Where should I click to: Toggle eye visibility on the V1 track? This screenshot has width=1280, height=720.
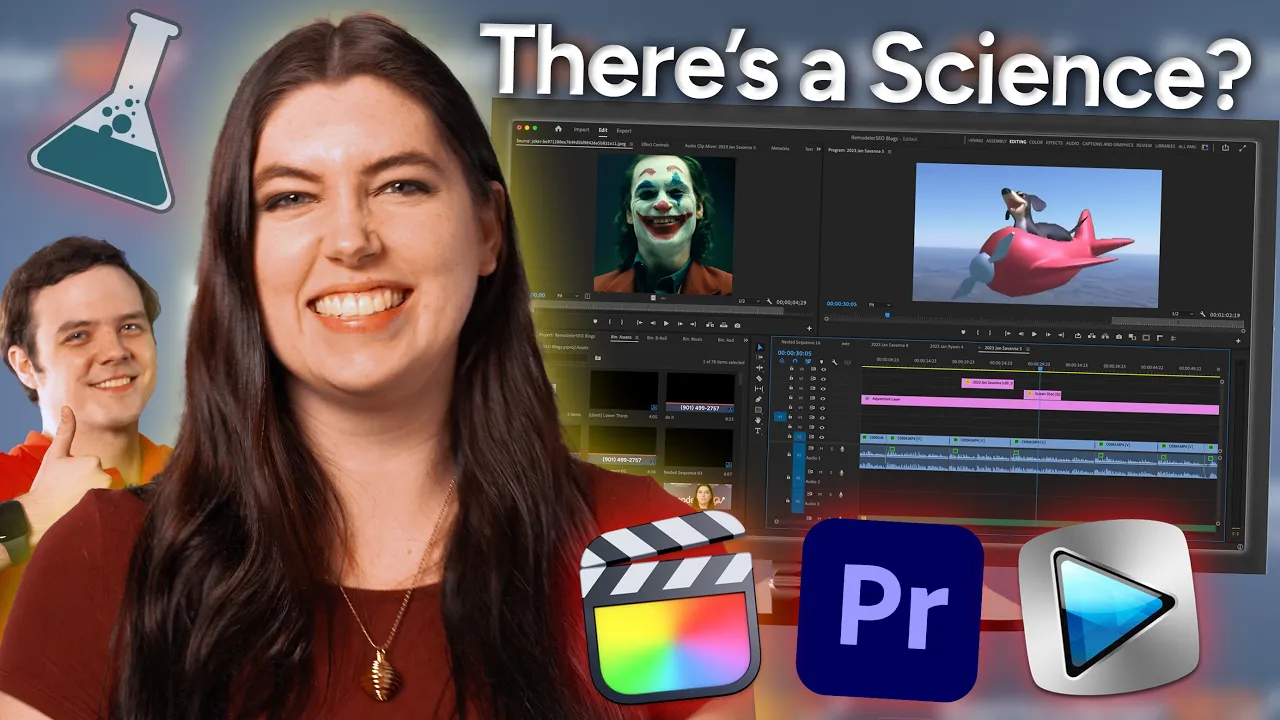[x=822, y=437]
